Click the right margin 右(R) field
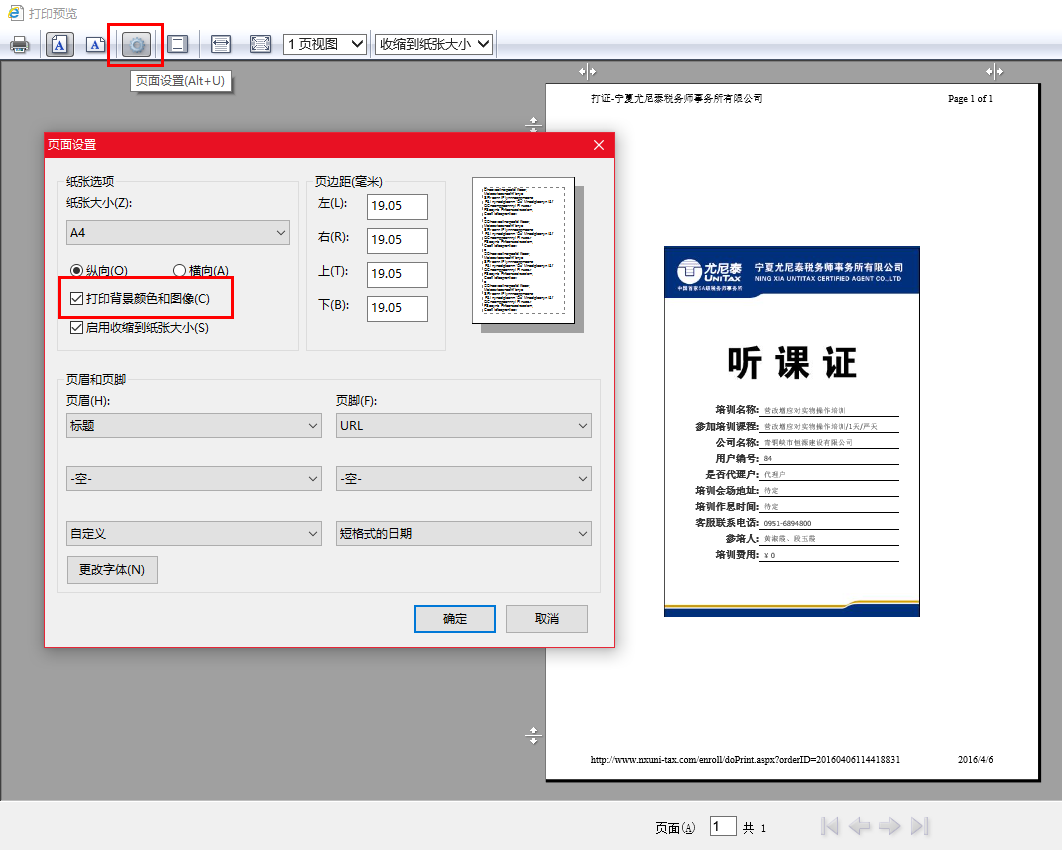The width and height of the screenshot is (1062, 850). [398, 240]
